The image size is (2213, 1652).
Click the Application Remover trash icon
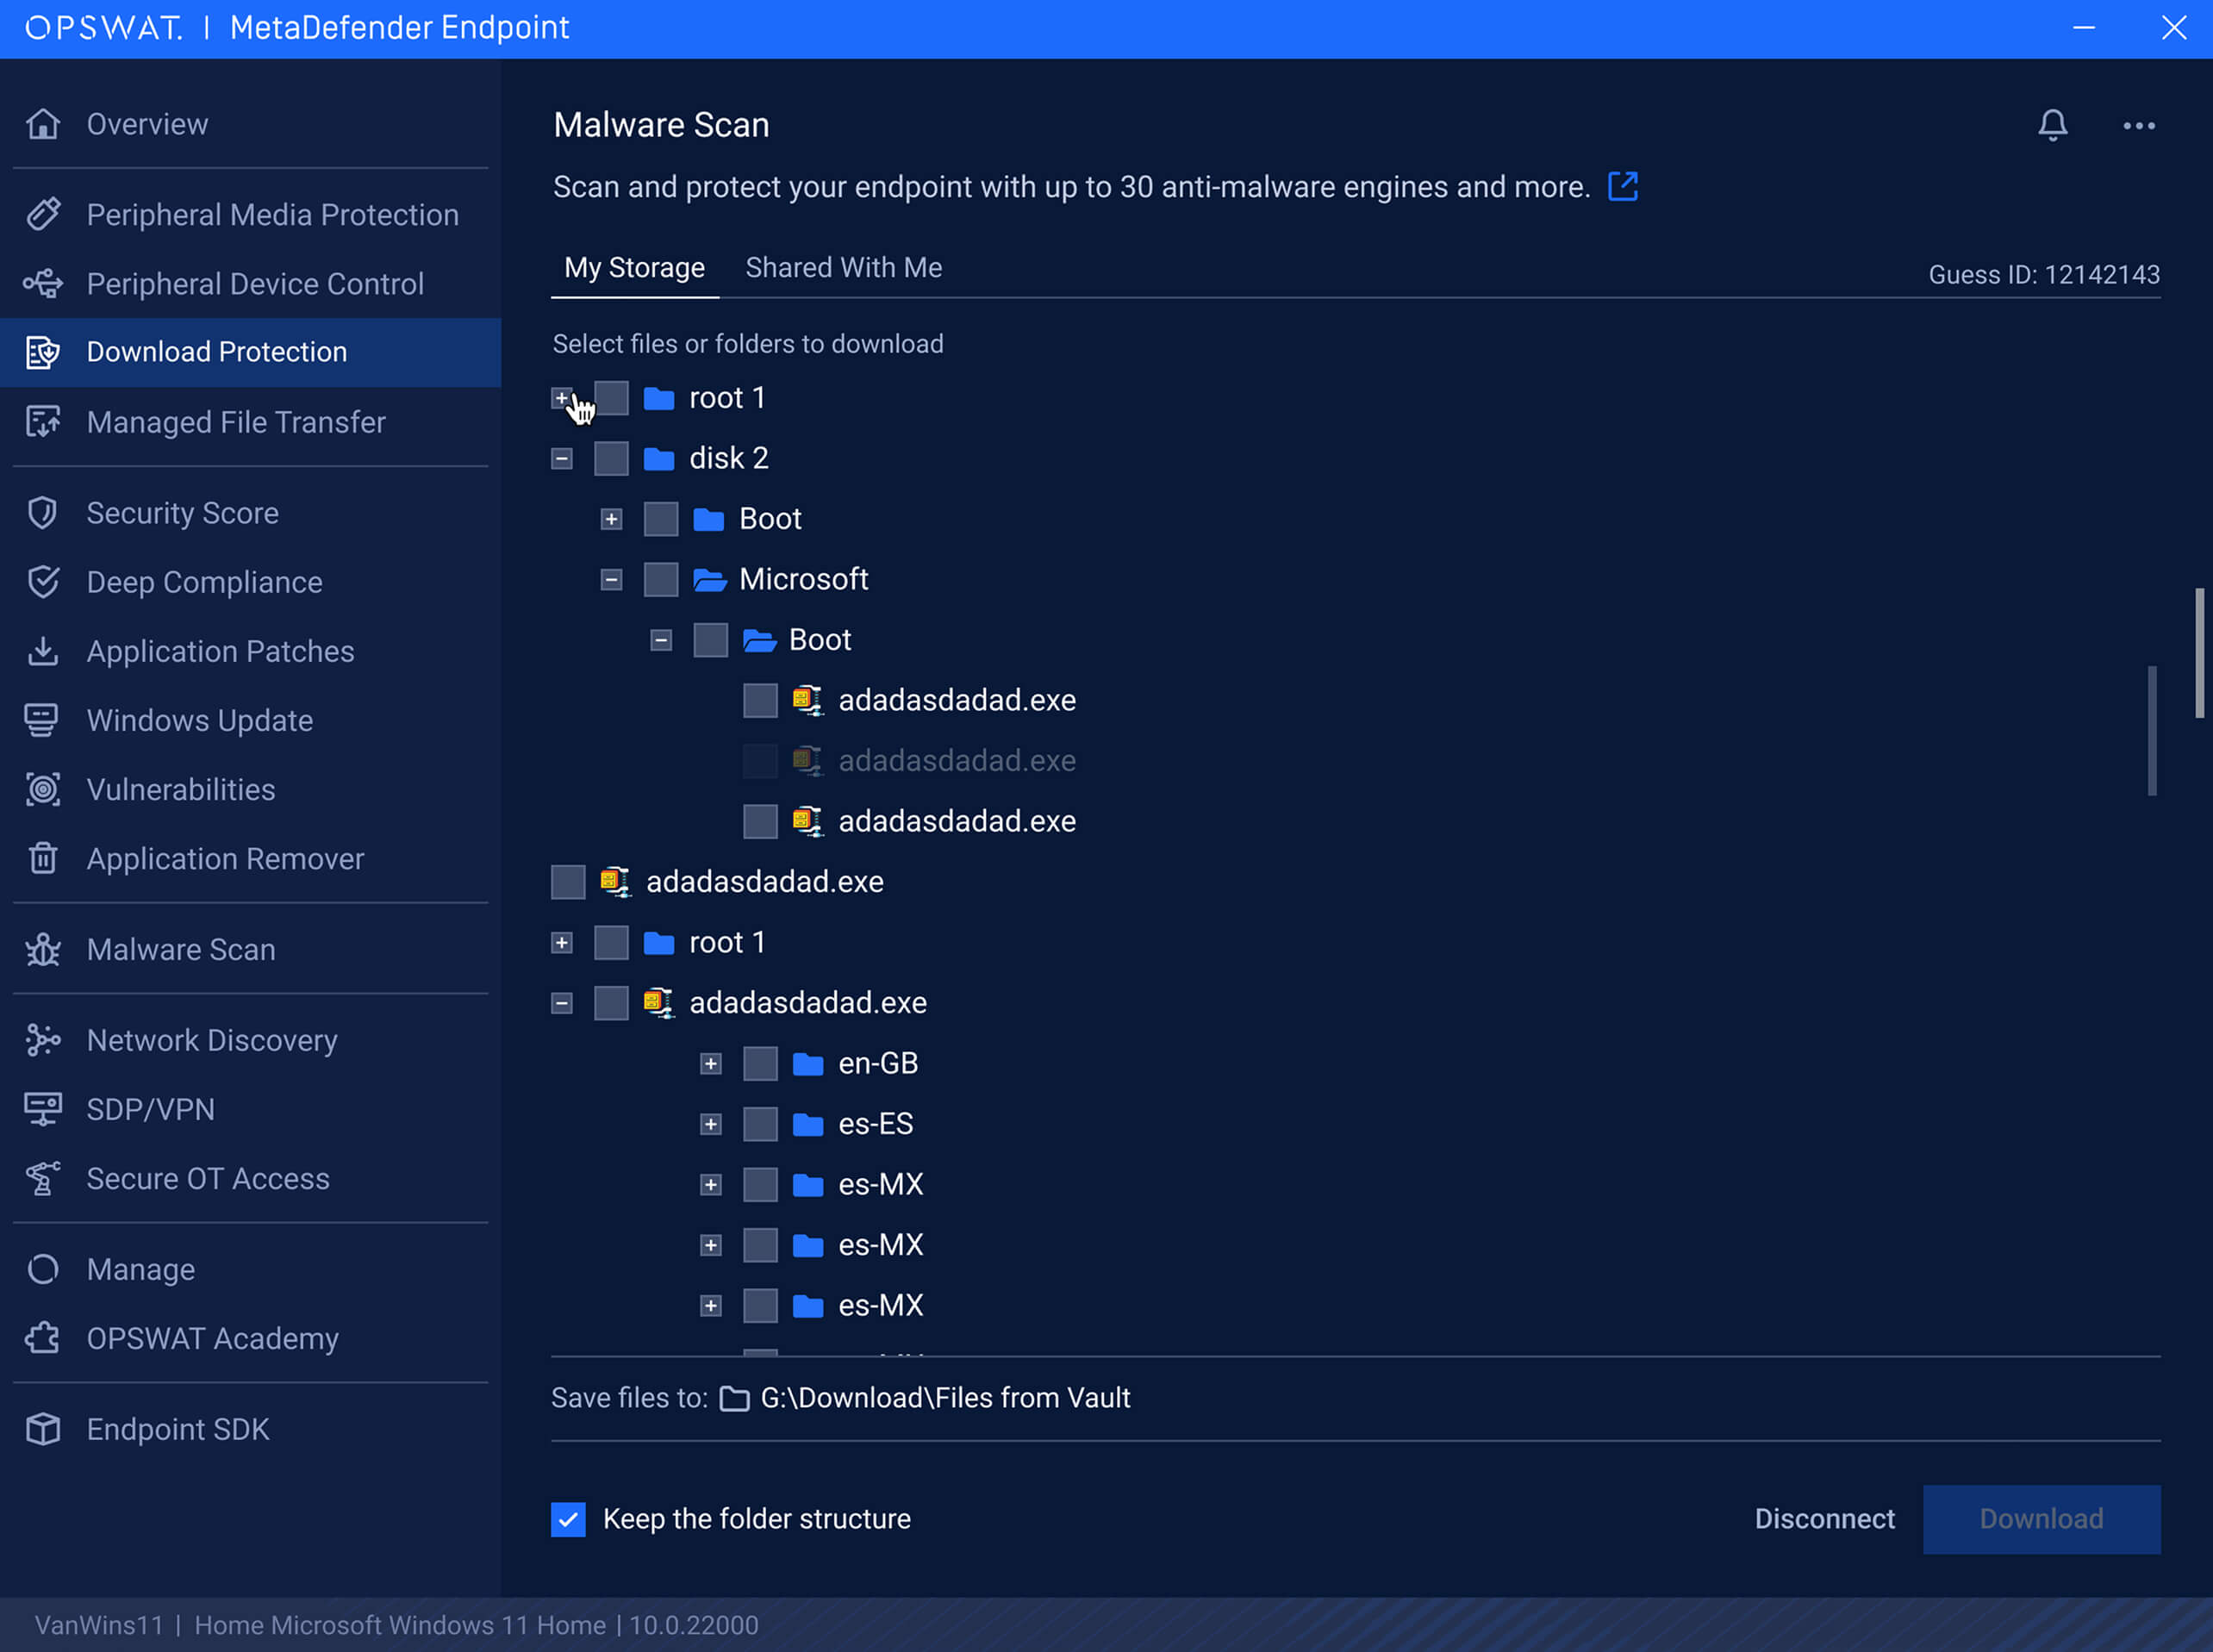tap(43, 858)
